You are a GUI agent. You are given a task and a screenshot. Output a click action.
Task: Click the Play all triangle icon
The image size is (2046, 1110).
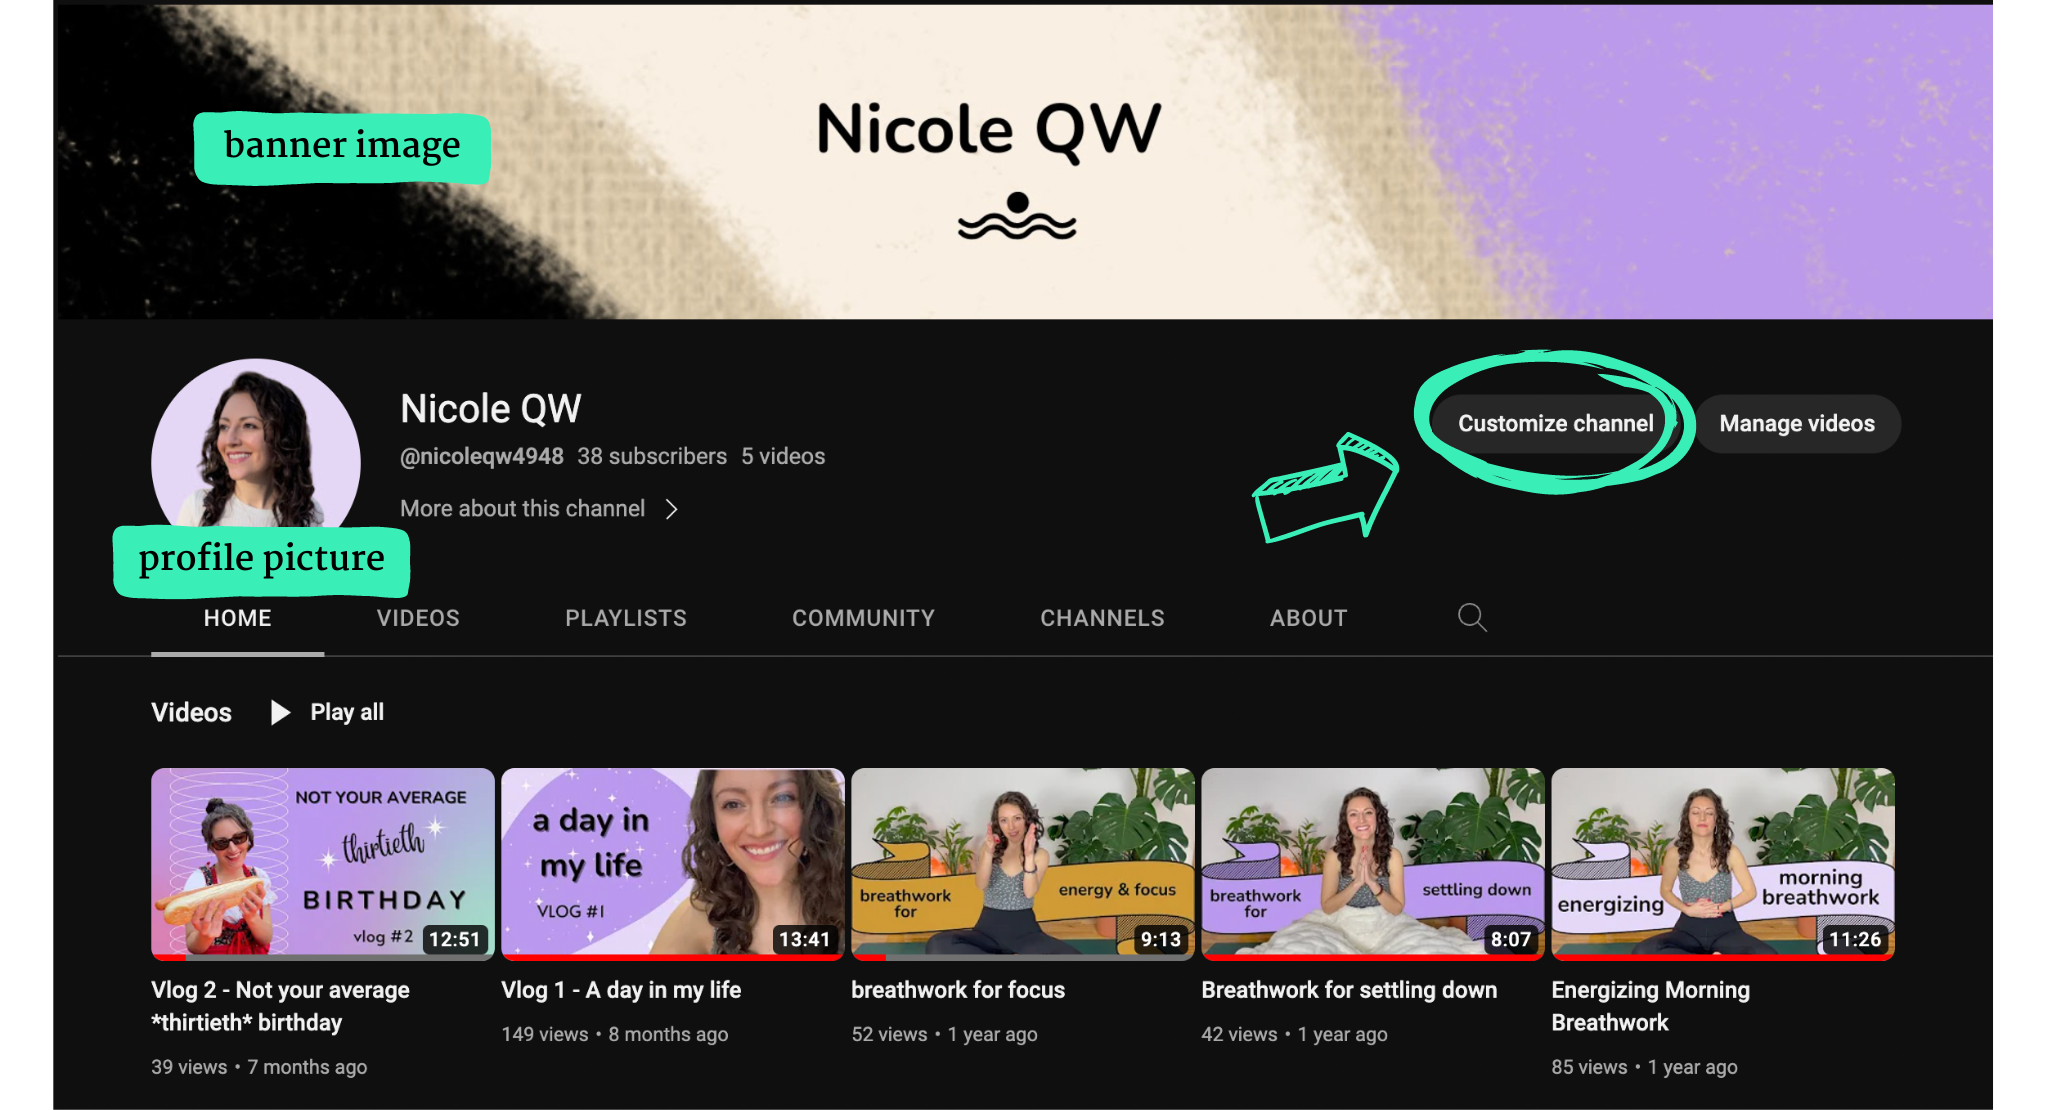pos(281,712)
